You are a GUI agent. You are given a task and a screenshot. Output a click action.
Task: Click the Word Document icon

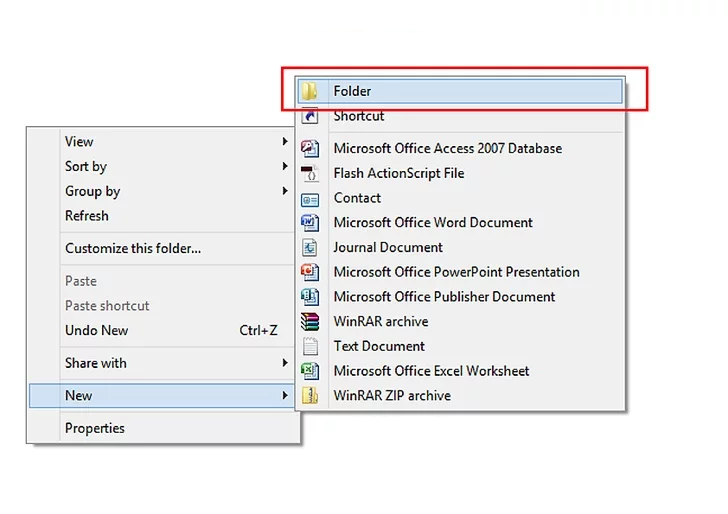click(x=310, y=223)
